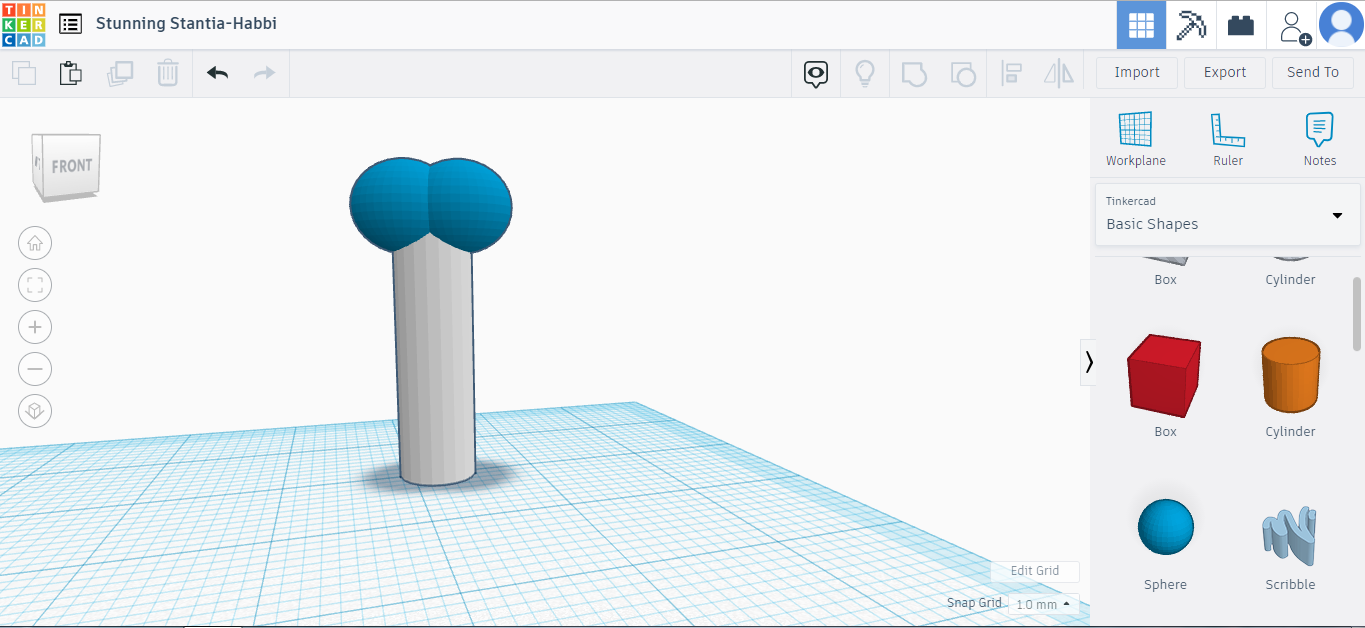Viewport: 1365px width, 628px height.
Task: Click the Edit Grid button
Action: coord(1035,571)
